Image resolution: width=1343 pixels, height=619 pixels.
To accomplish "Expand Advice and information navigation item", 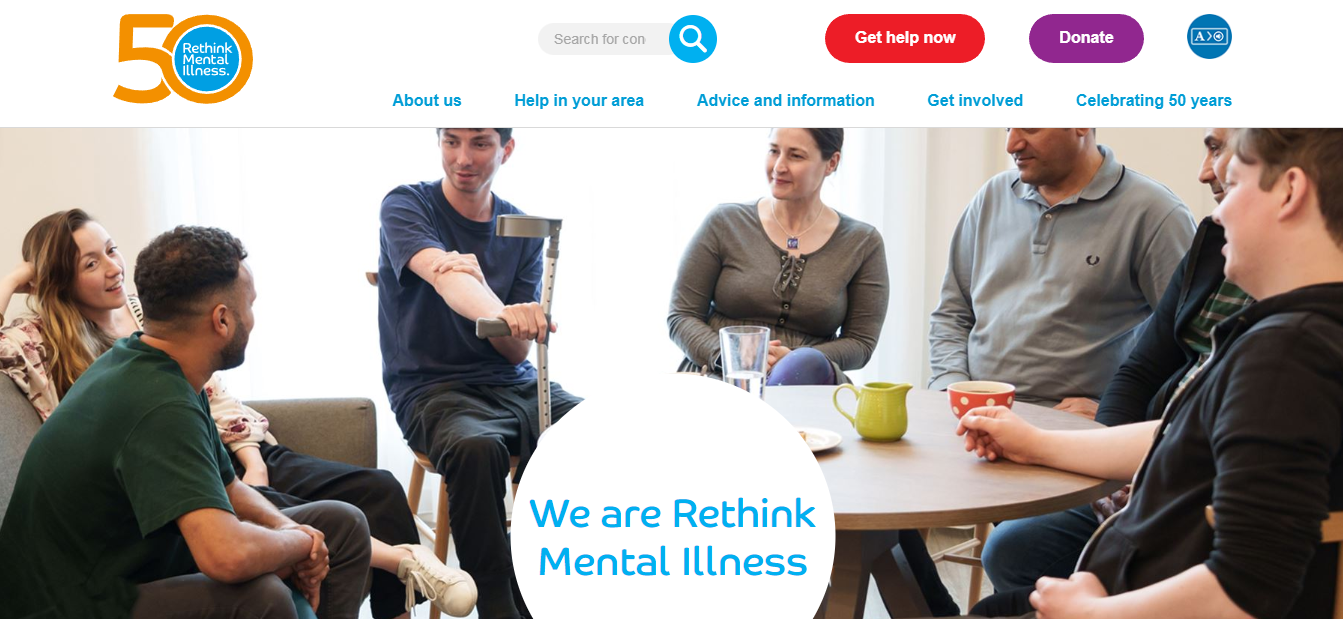I will 786,100.
